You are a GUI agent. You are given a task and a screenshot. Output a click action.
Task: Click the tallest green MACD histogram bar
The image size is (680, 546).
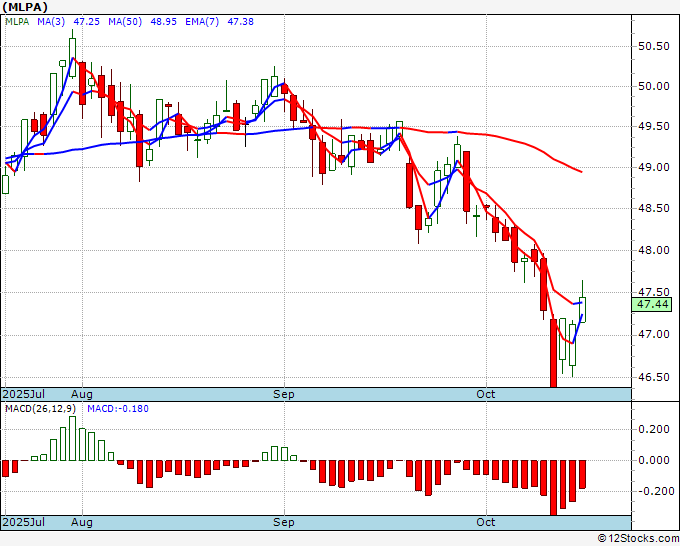pos(72,438)
